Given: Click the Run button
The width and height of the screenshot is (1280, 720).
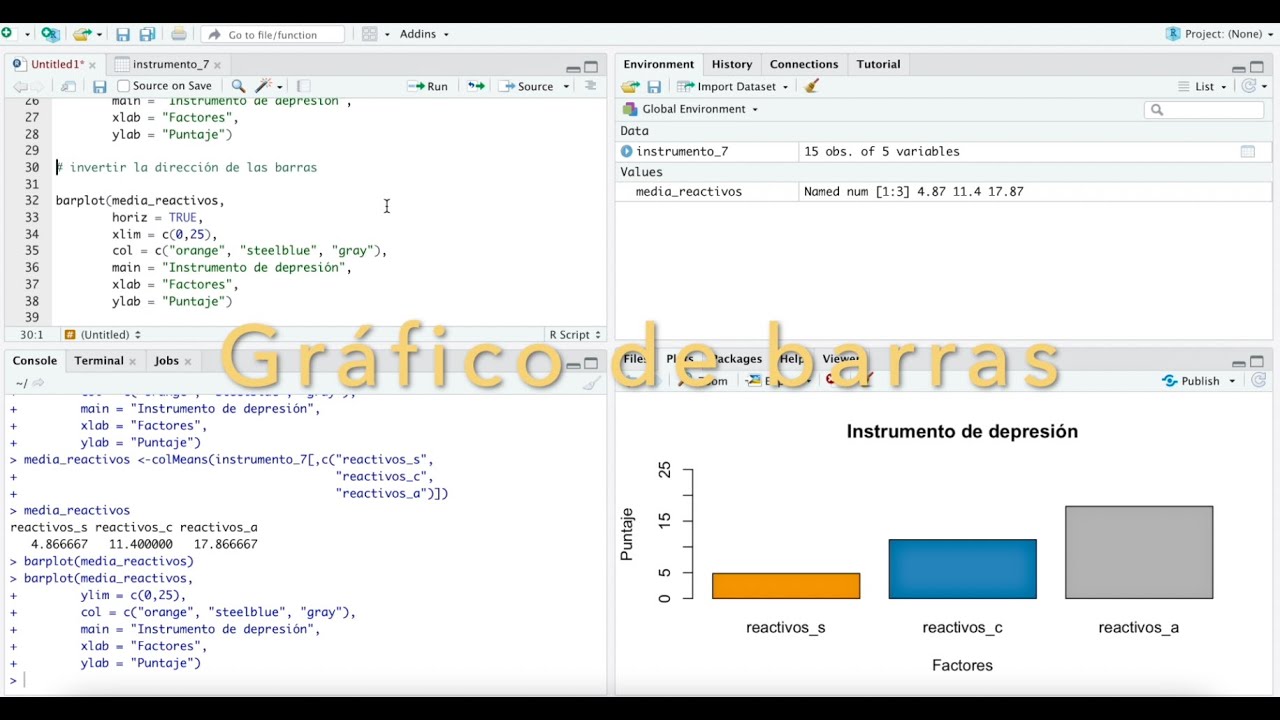Looking at the screenshot, I should point(428,86).
